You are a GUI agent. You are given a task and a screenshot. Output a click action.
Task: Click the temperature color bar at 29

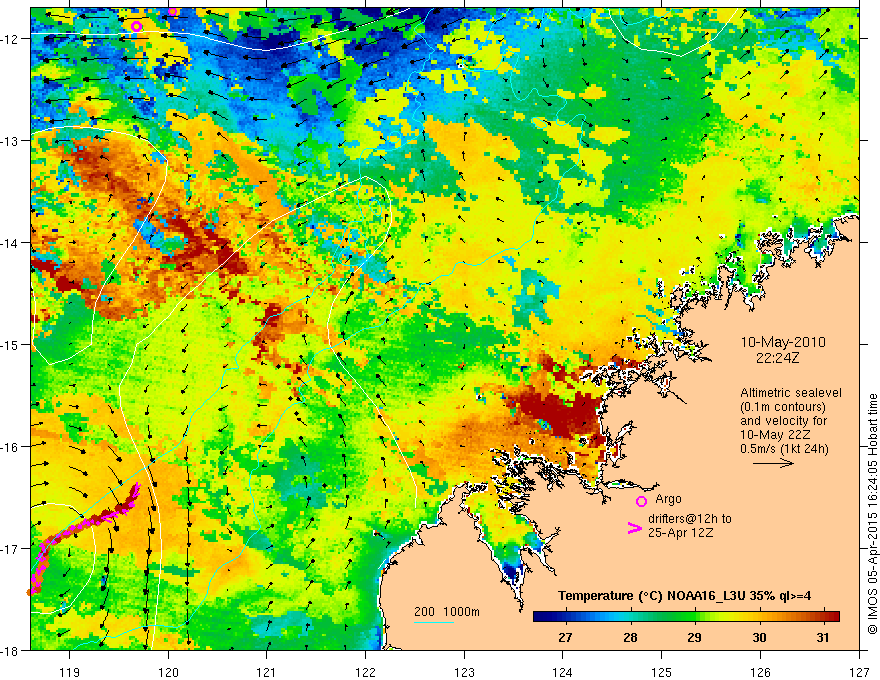coord(694,616)
